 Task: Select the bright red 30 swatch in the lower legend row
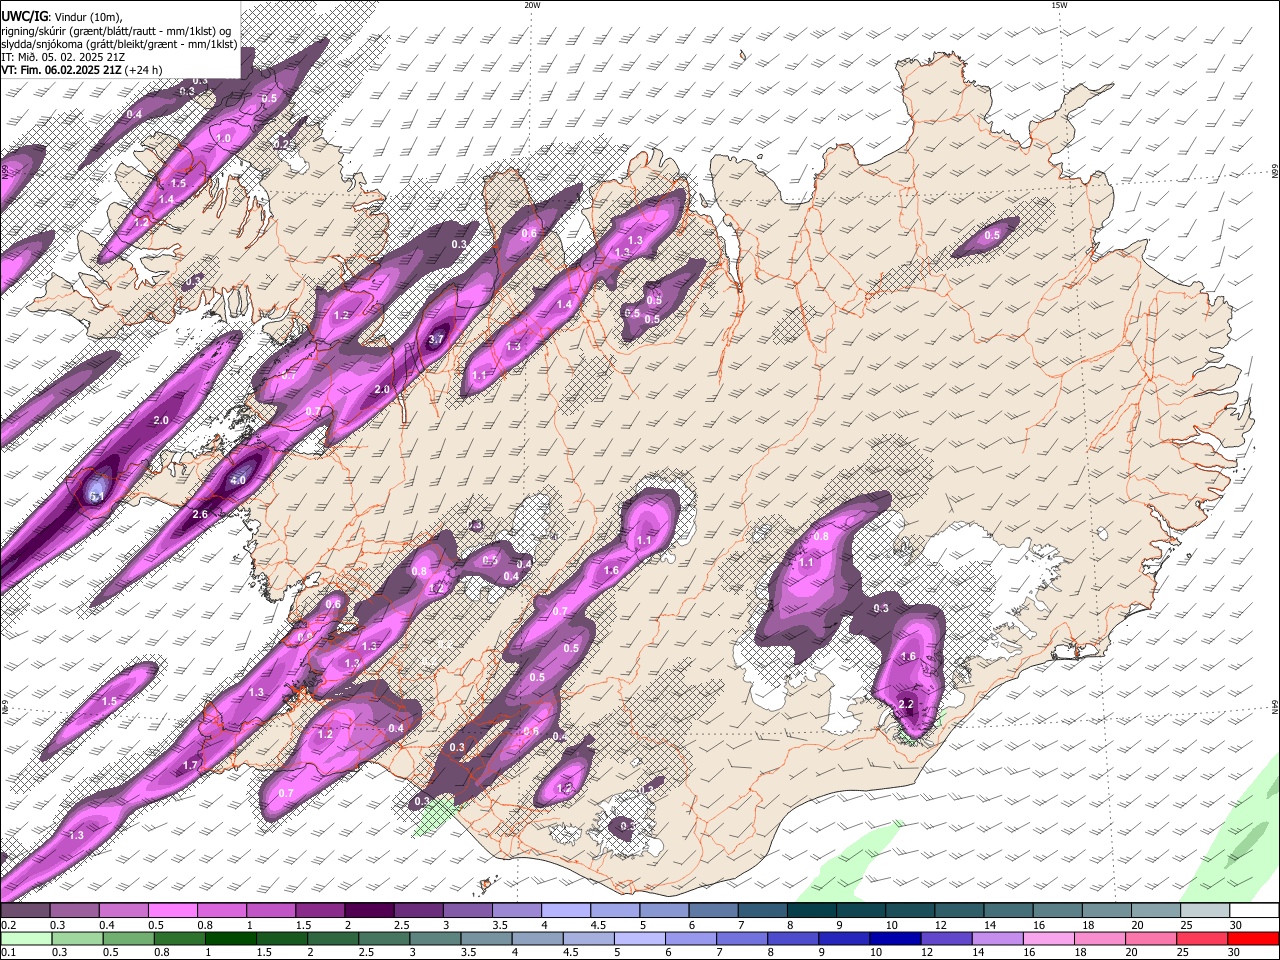[1253, 938]
